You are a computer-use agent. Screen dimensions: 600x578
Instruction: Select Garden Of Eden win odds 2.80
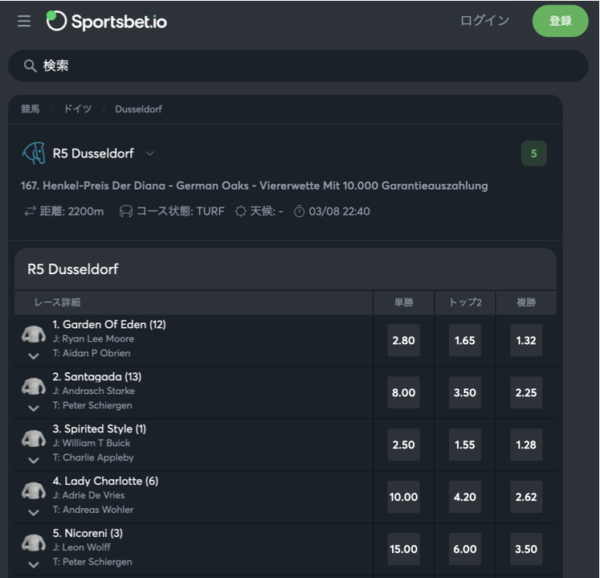click(x=403, y=341)
